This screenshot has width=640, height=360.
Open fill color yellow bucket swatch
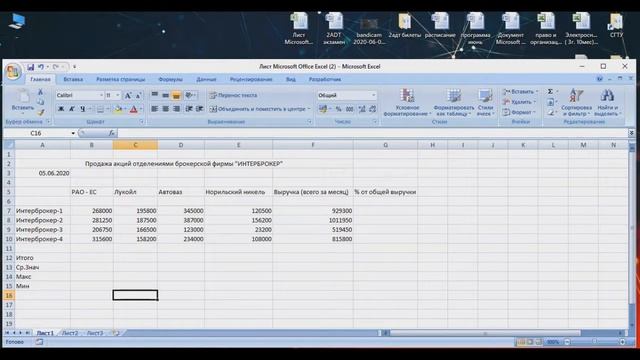118,109
